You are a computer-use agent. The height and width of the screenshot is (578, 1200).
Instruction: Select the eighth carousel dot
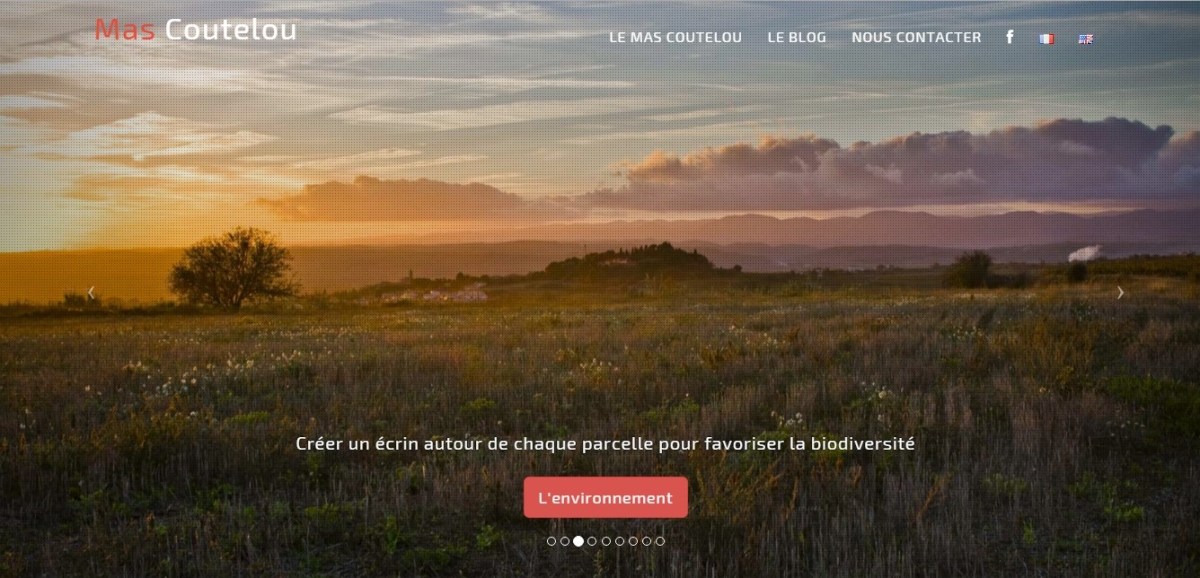(646, 541)
